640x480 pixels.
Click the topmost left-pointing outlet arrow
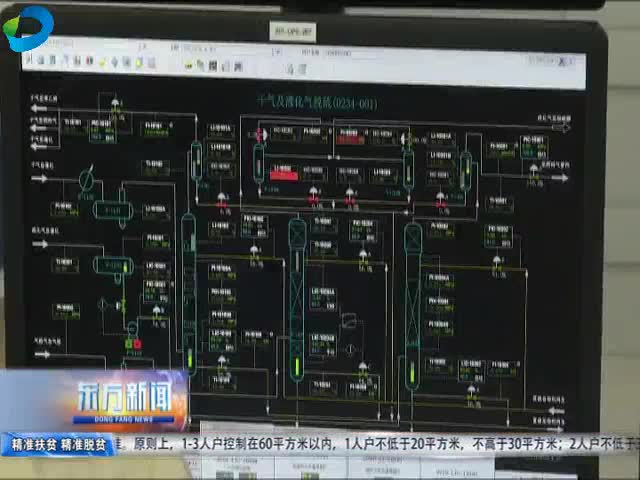(x=39, y=108)
